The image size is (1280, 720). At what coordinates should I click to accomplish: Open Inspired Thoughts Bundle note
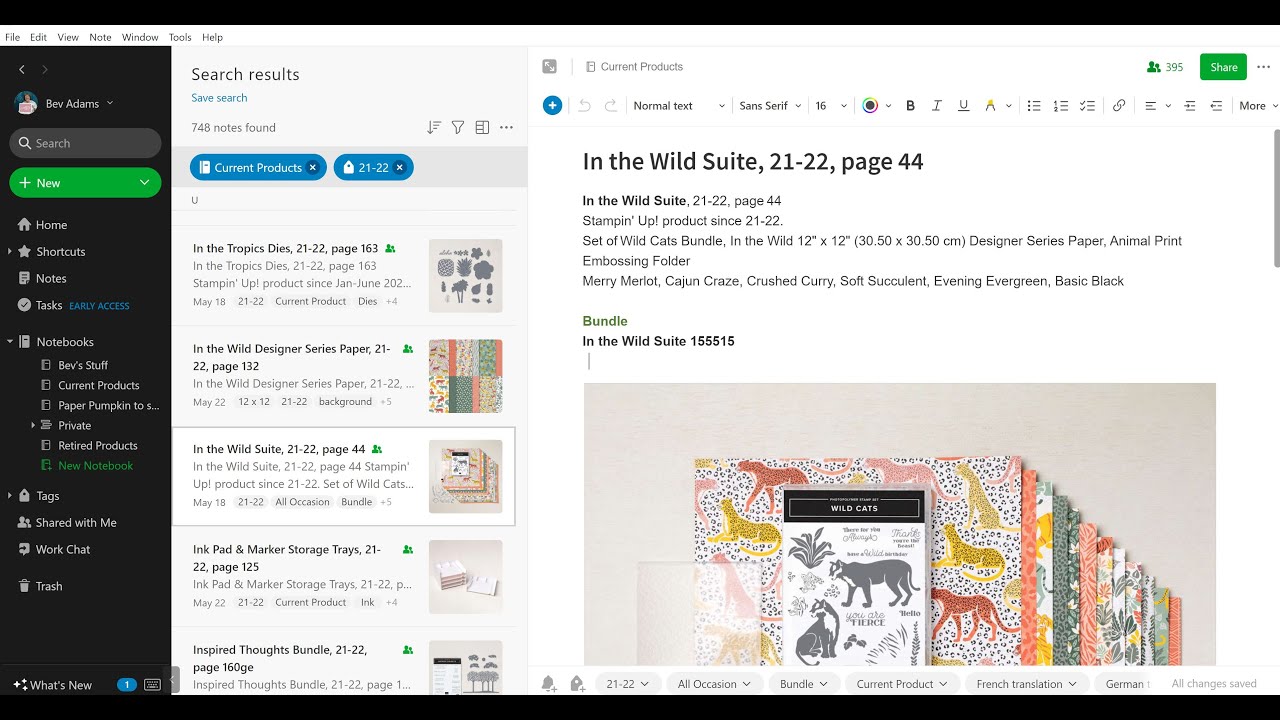pyautogui.click(x=345, y=666)
